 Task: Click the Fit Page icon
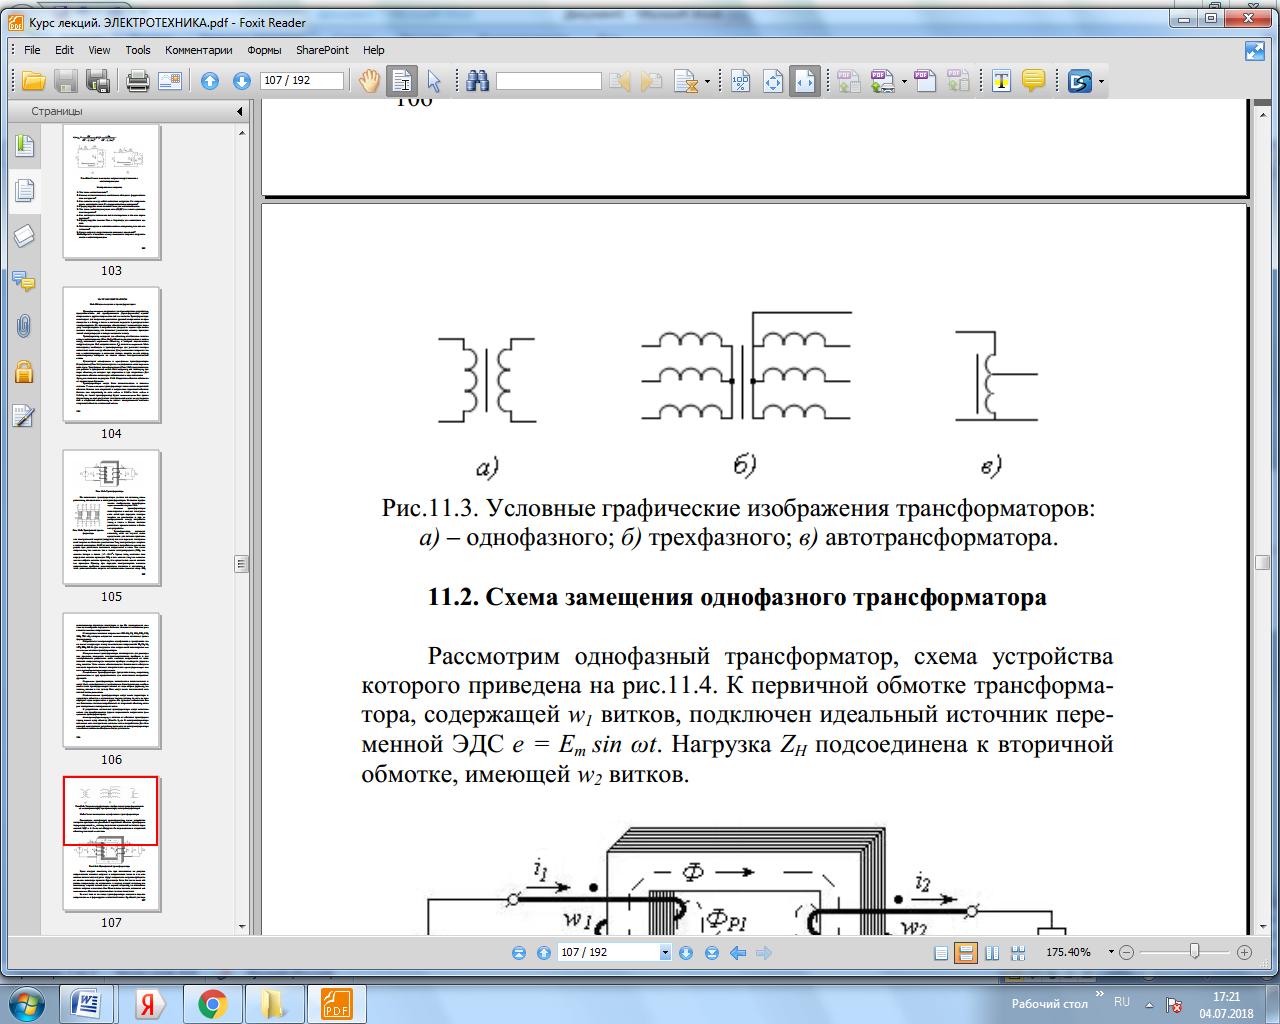[773, 81]
